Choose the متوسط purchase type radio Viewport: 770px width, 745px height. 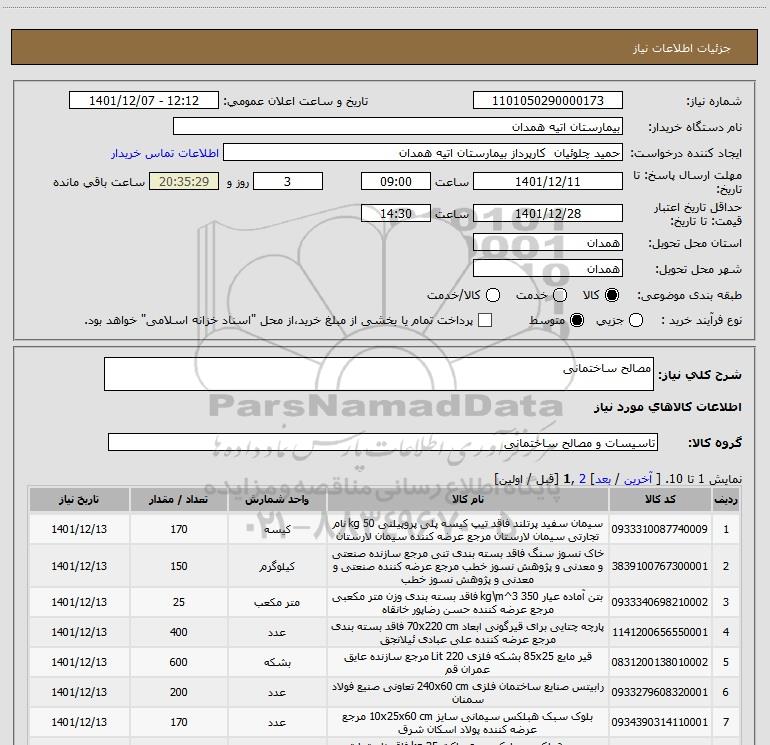(x=577, y=320)
